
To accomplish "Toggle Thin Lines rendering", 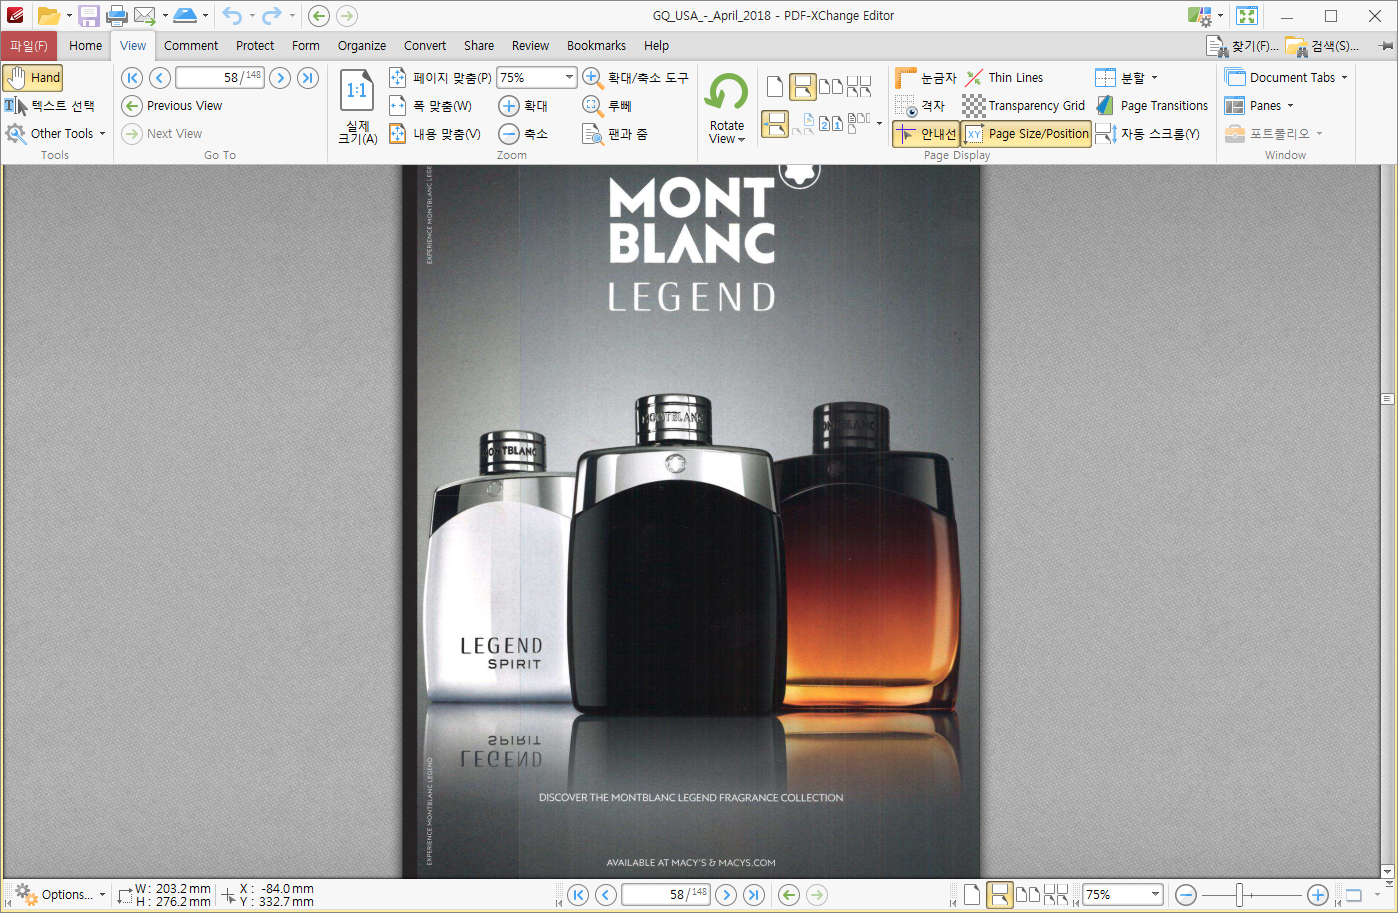I will click(x=1004, y=77).
